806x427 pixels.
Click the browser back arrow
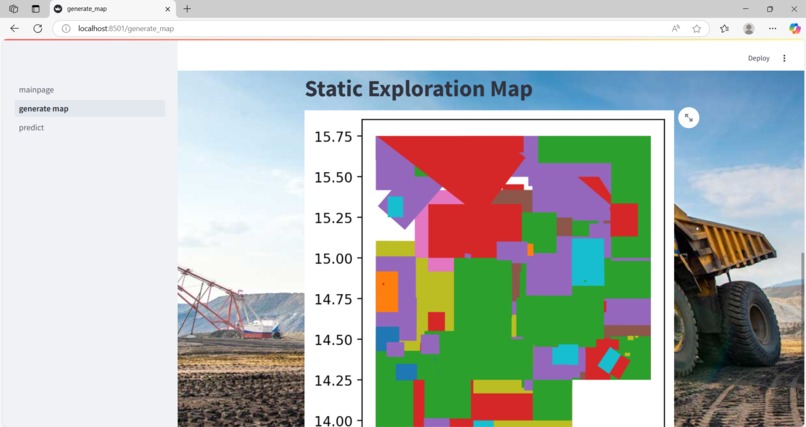tap(14, 29)
